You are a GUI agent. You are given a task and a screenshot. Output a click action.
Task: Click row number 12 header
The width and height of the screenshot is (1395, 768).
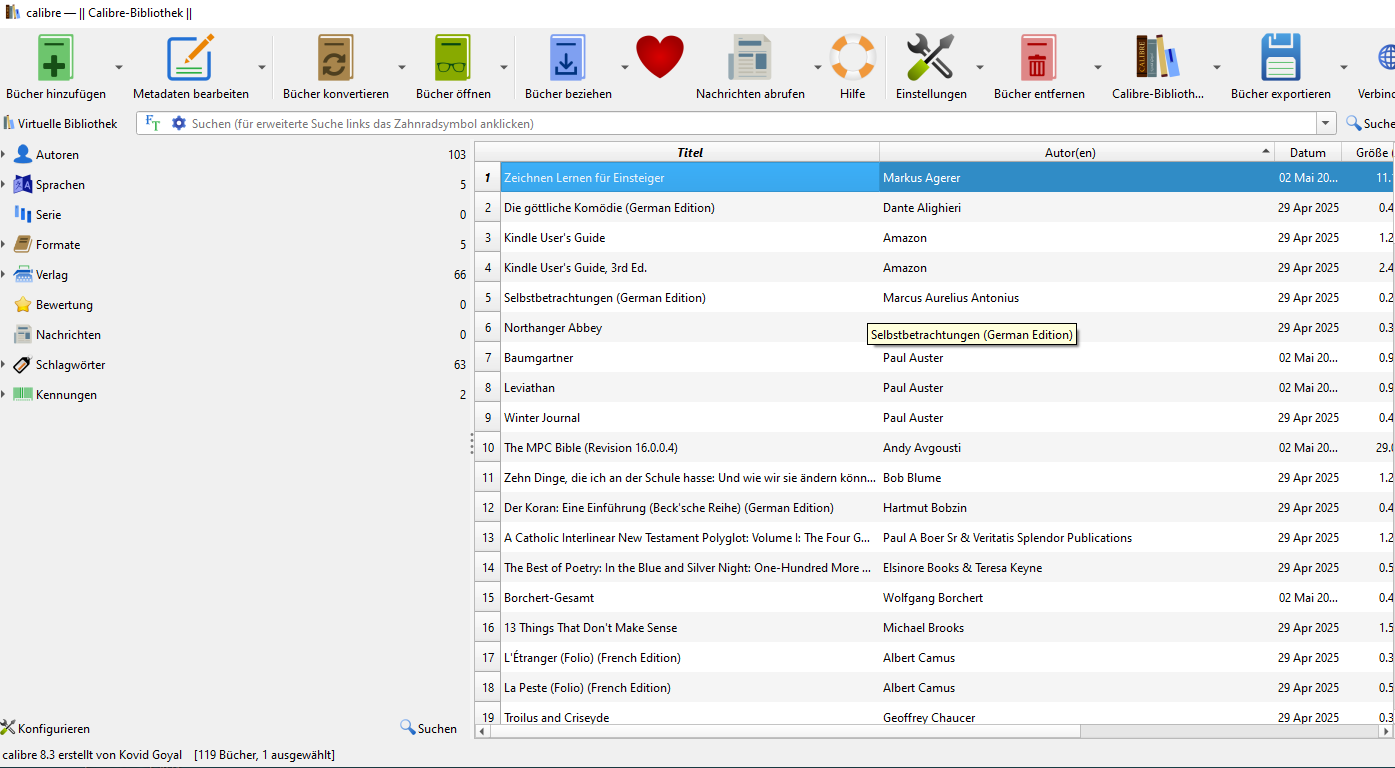pos(488,507)
